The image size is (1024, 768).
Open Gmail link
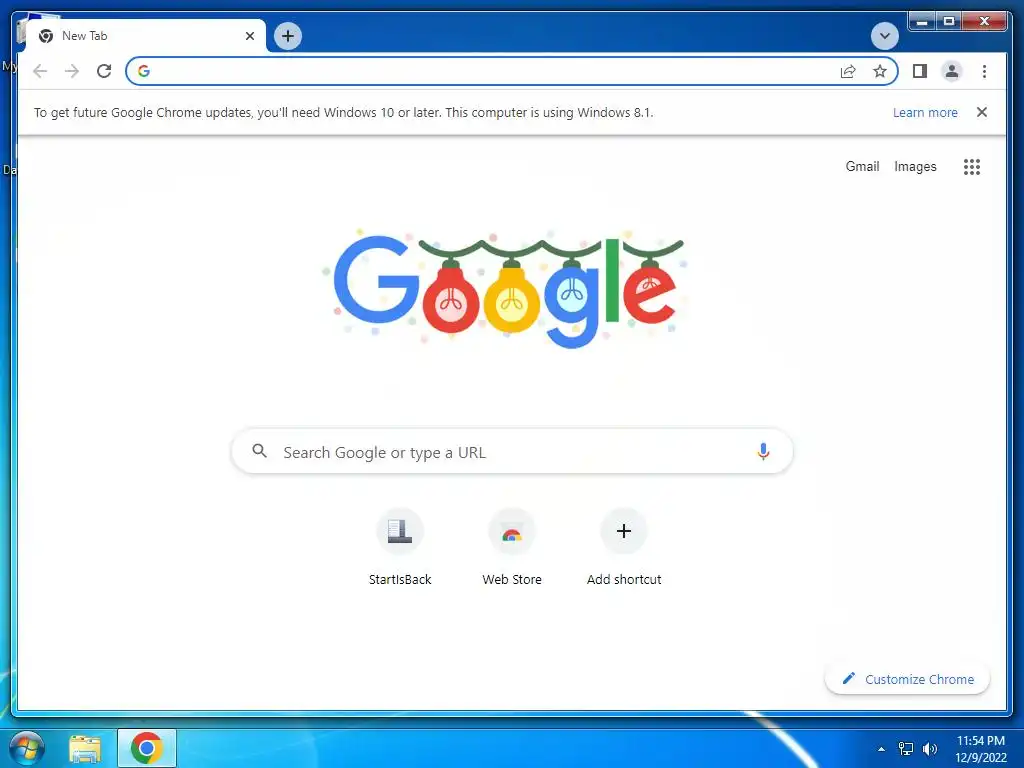[x=862, y=167]
